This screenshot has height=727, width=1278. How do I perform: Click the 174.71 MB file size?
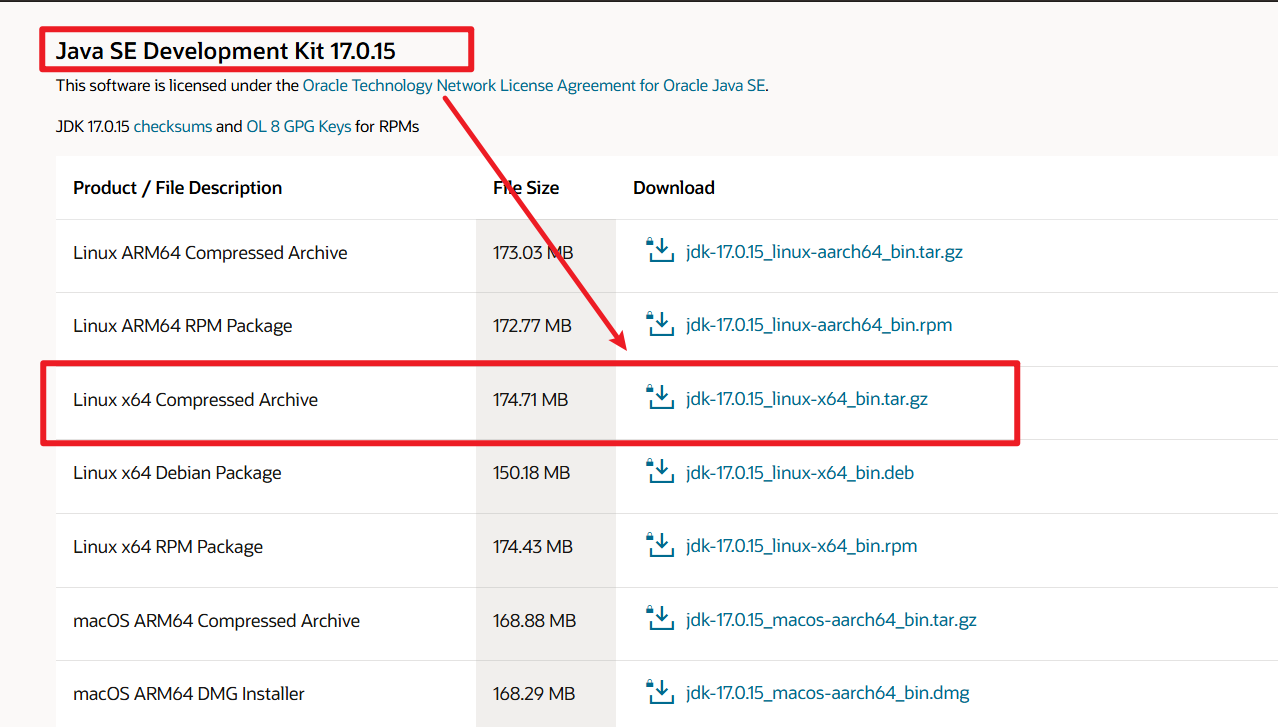[530, 400]
